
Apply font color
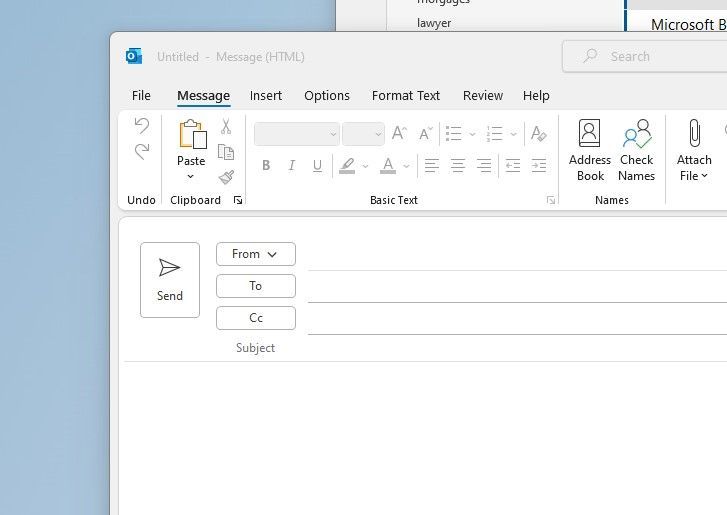click(388, 165)
